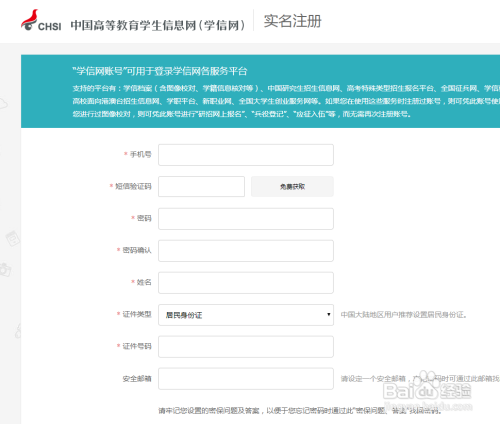Screen dimensions: 500x424
Task: Focus the 安全邮箱 security email field
Action: click(x=246, y=379)
